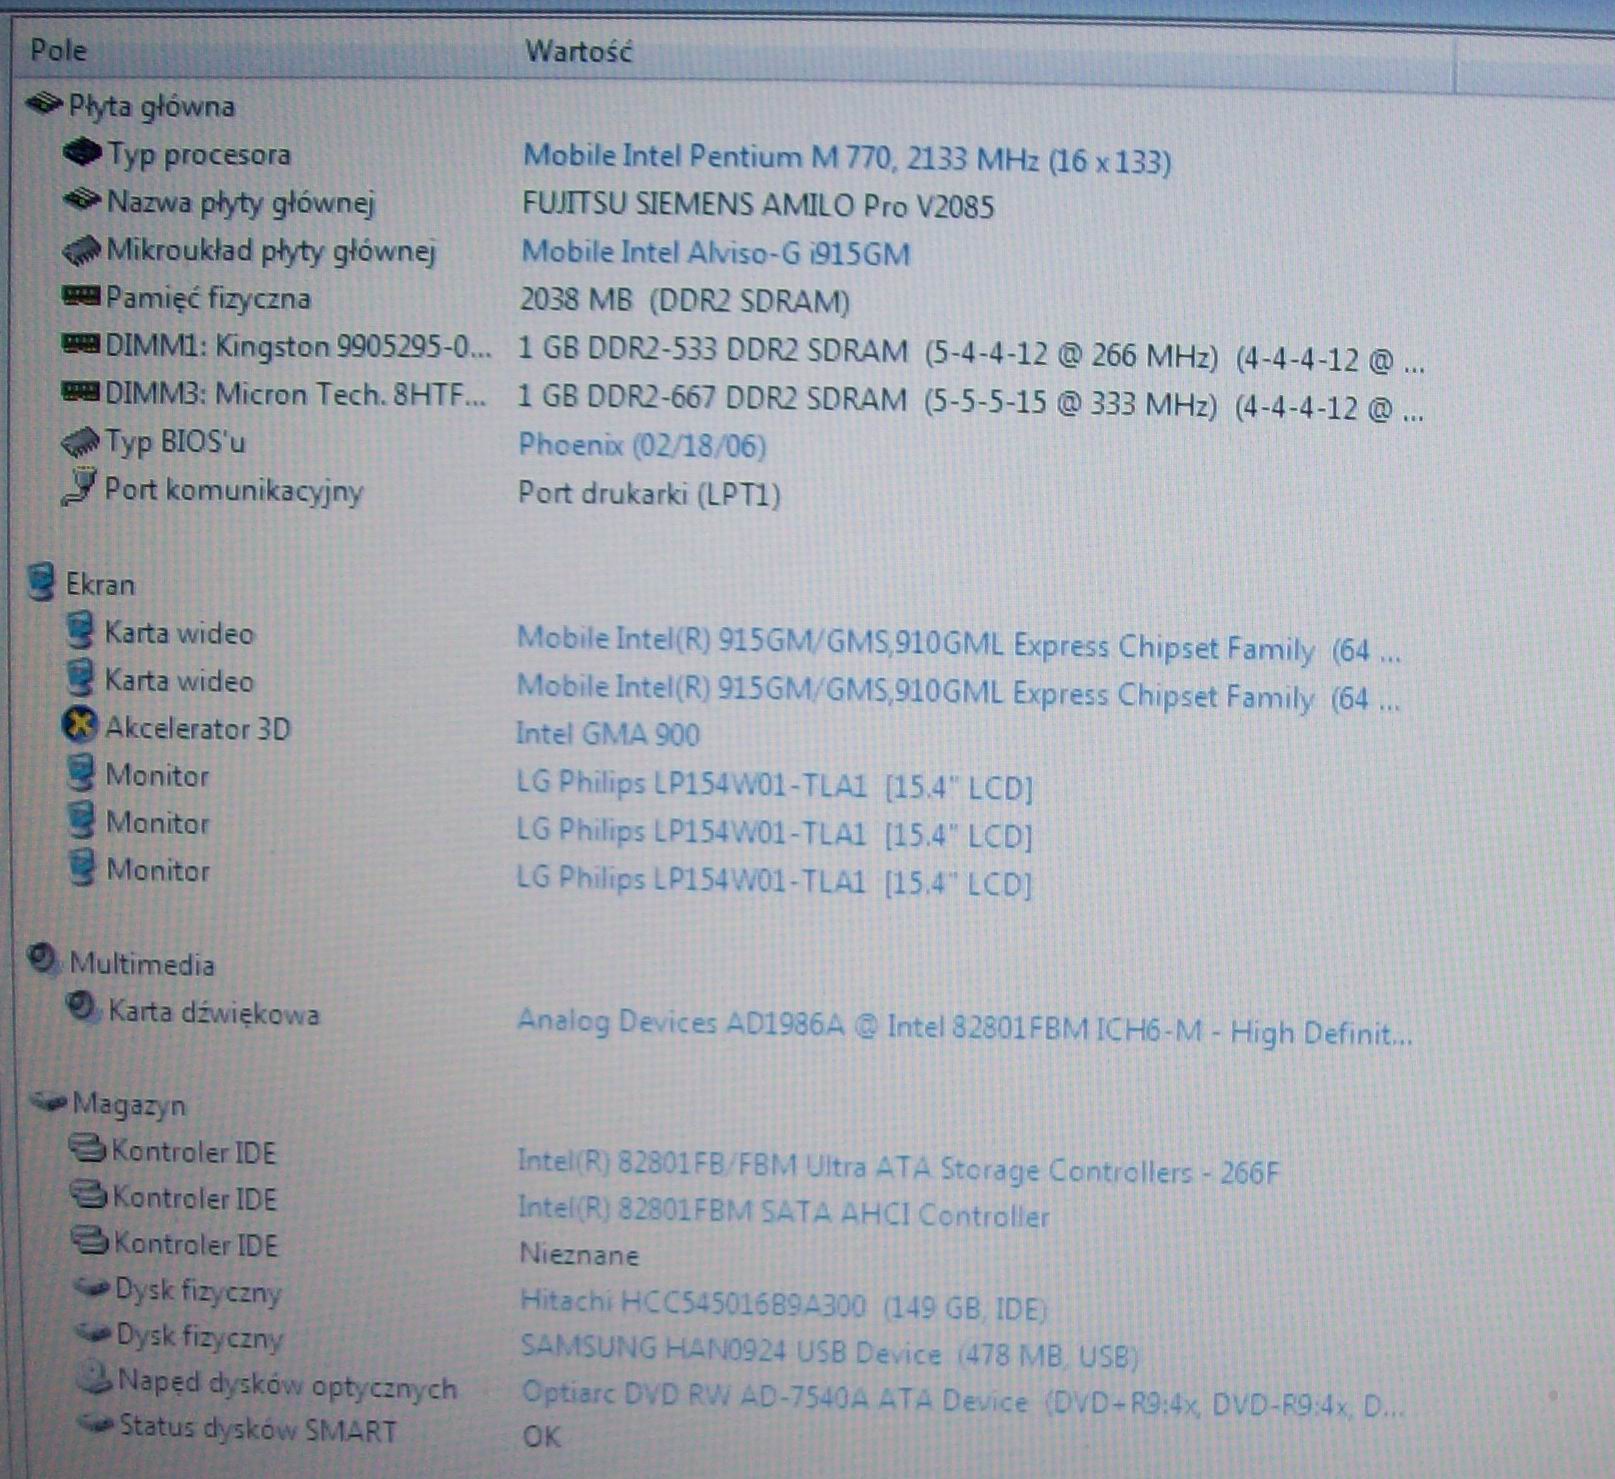The height and width of the screenshot is (1479, 1615).
Task: Select the Port komunikacyjny field label
Action: click(x=234, y=490)
